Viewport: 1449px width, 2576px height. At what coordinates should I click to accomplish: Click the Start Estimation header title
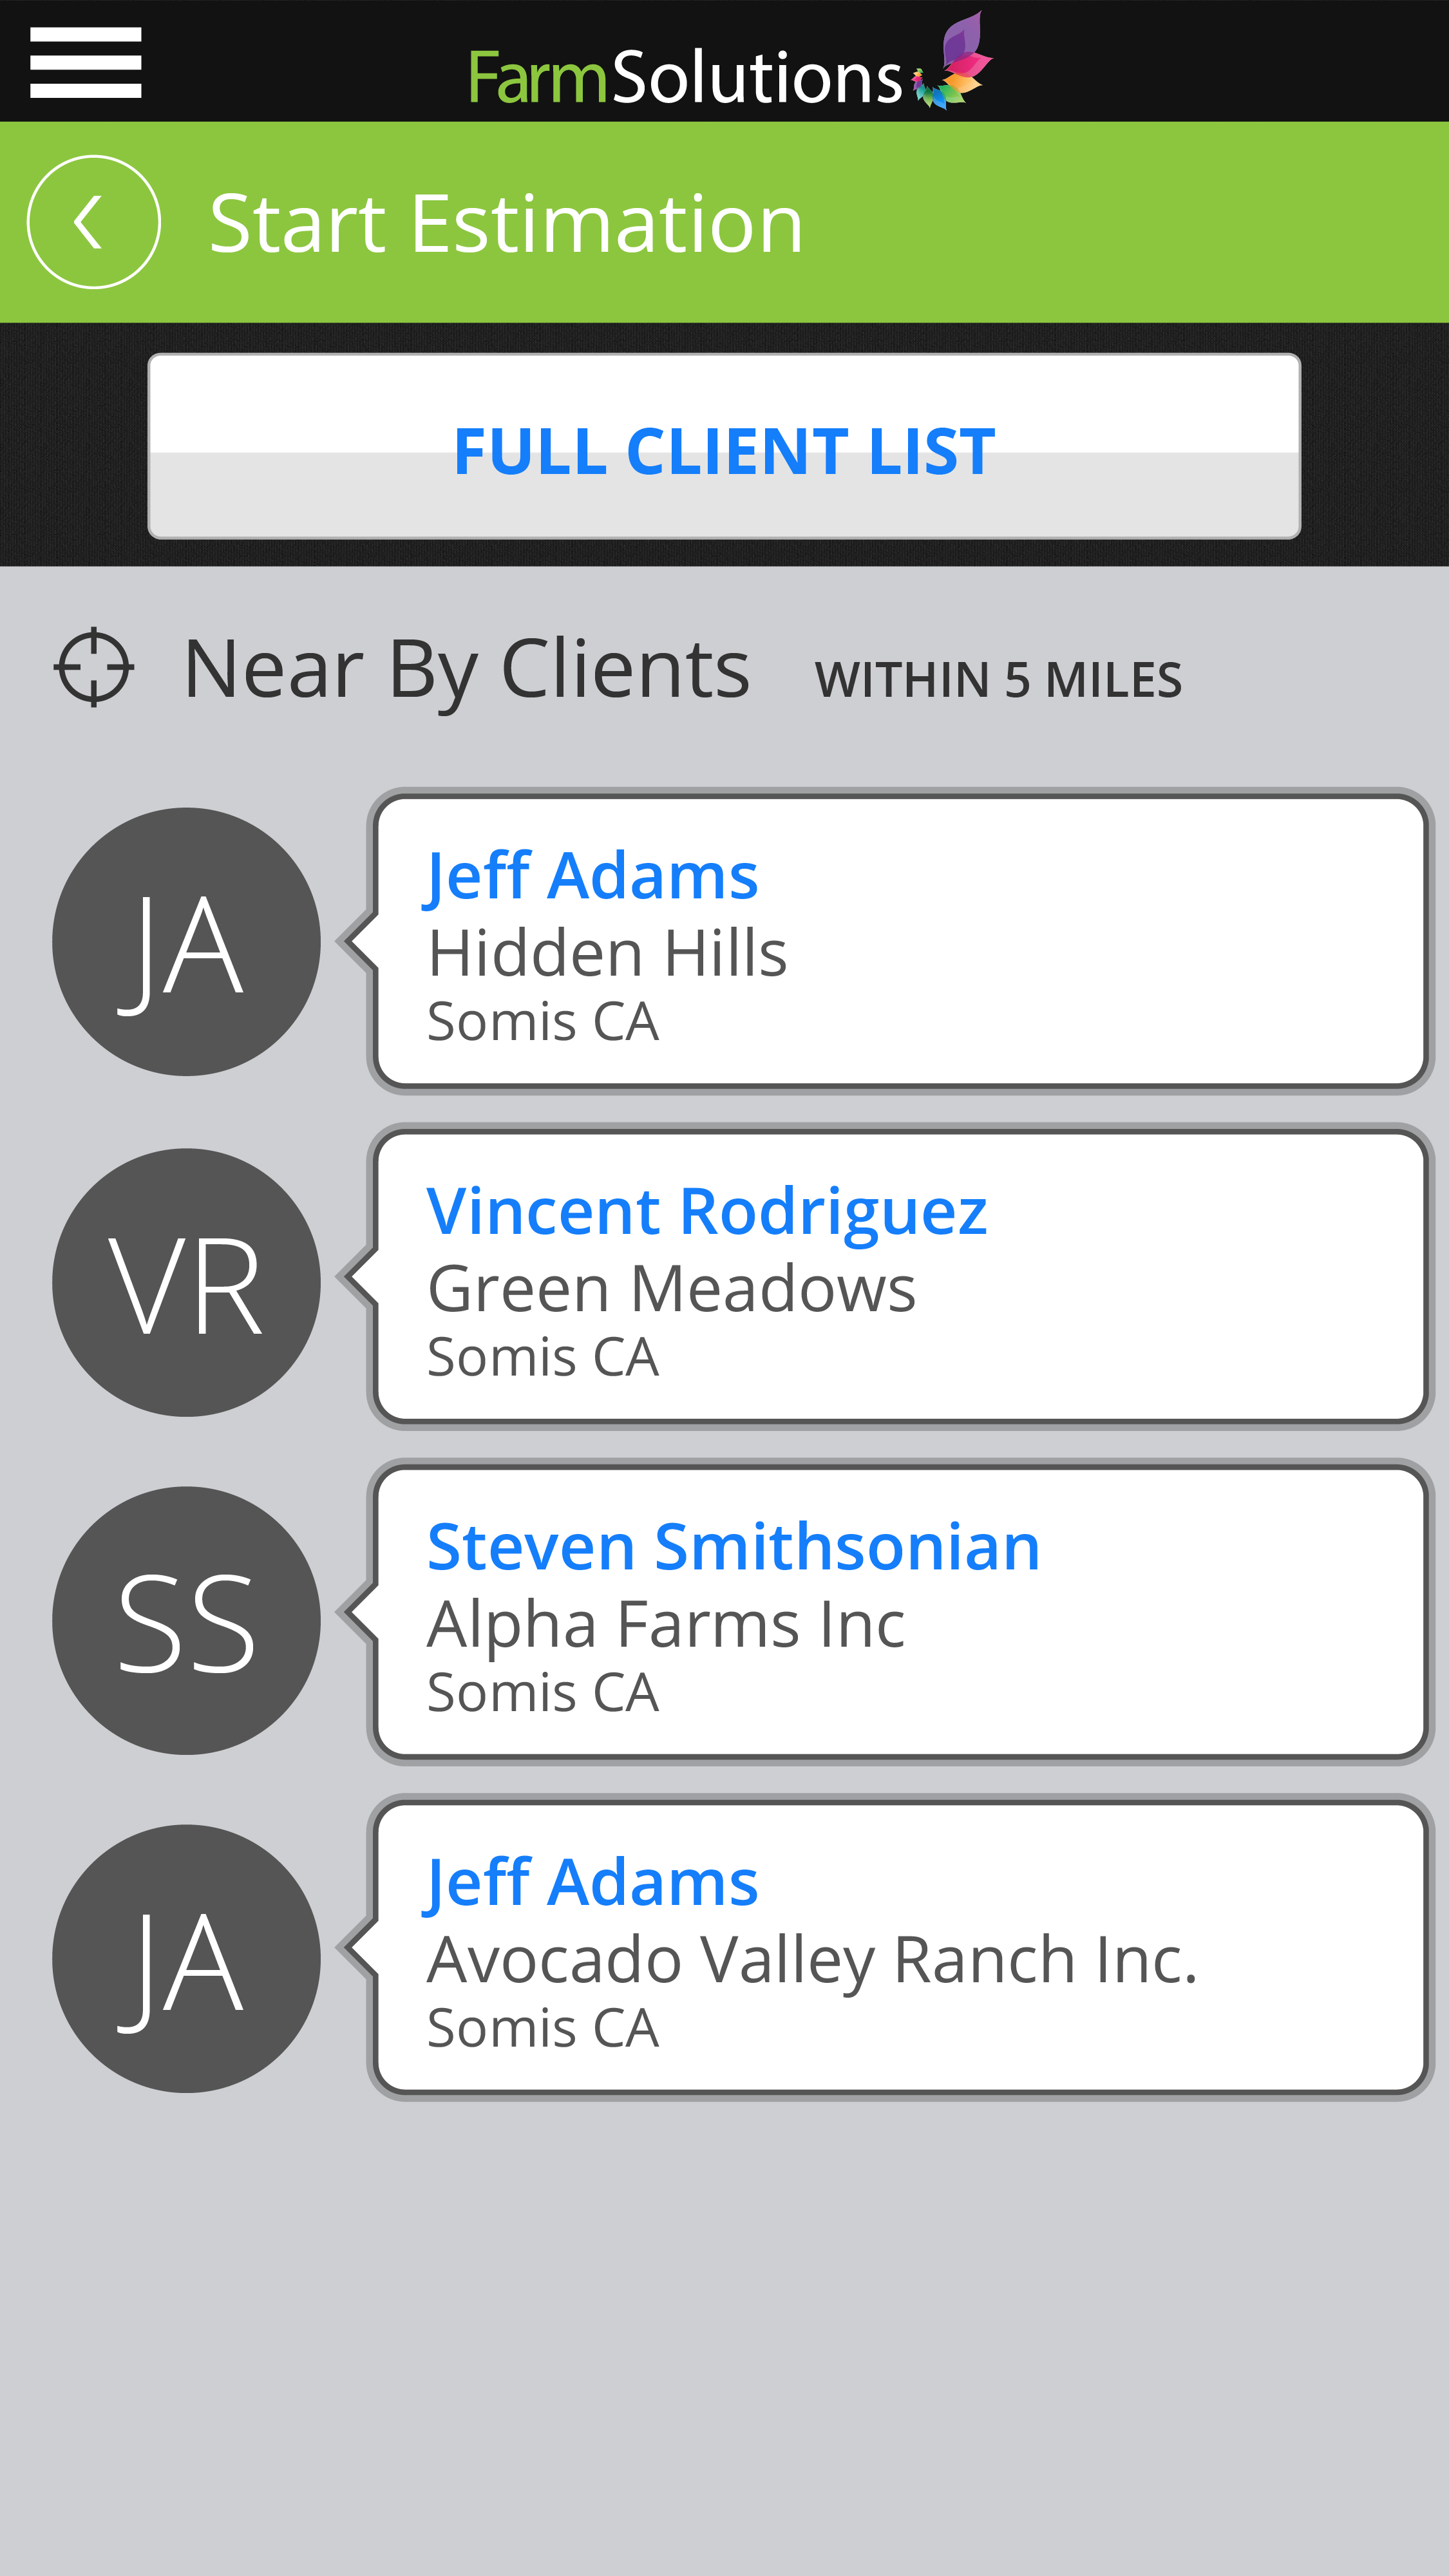pyautogui.click(x=506, y=223)
